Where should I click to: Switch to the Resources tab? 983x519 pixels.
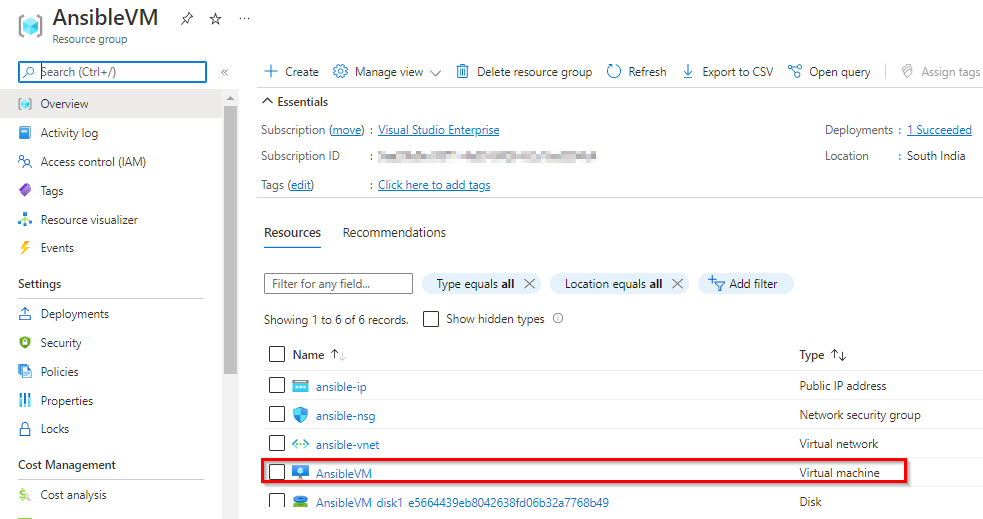tap(292, 233)
